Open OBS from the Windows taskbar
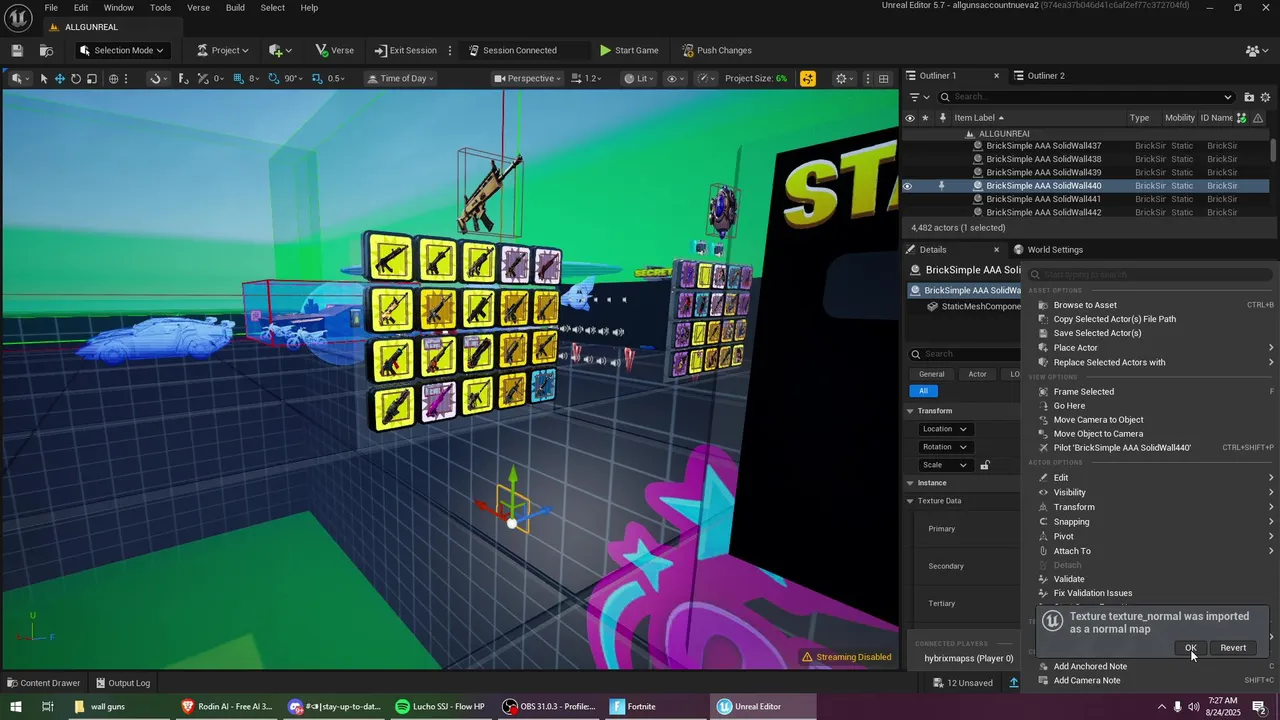The image size is (1280, 720). 550,706
